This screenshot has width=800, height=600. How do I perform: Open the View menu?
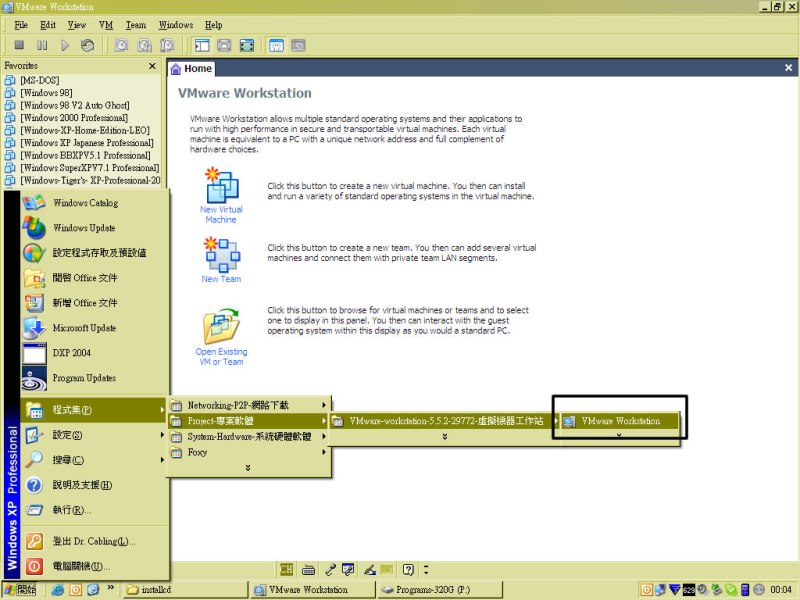point(77,25)
